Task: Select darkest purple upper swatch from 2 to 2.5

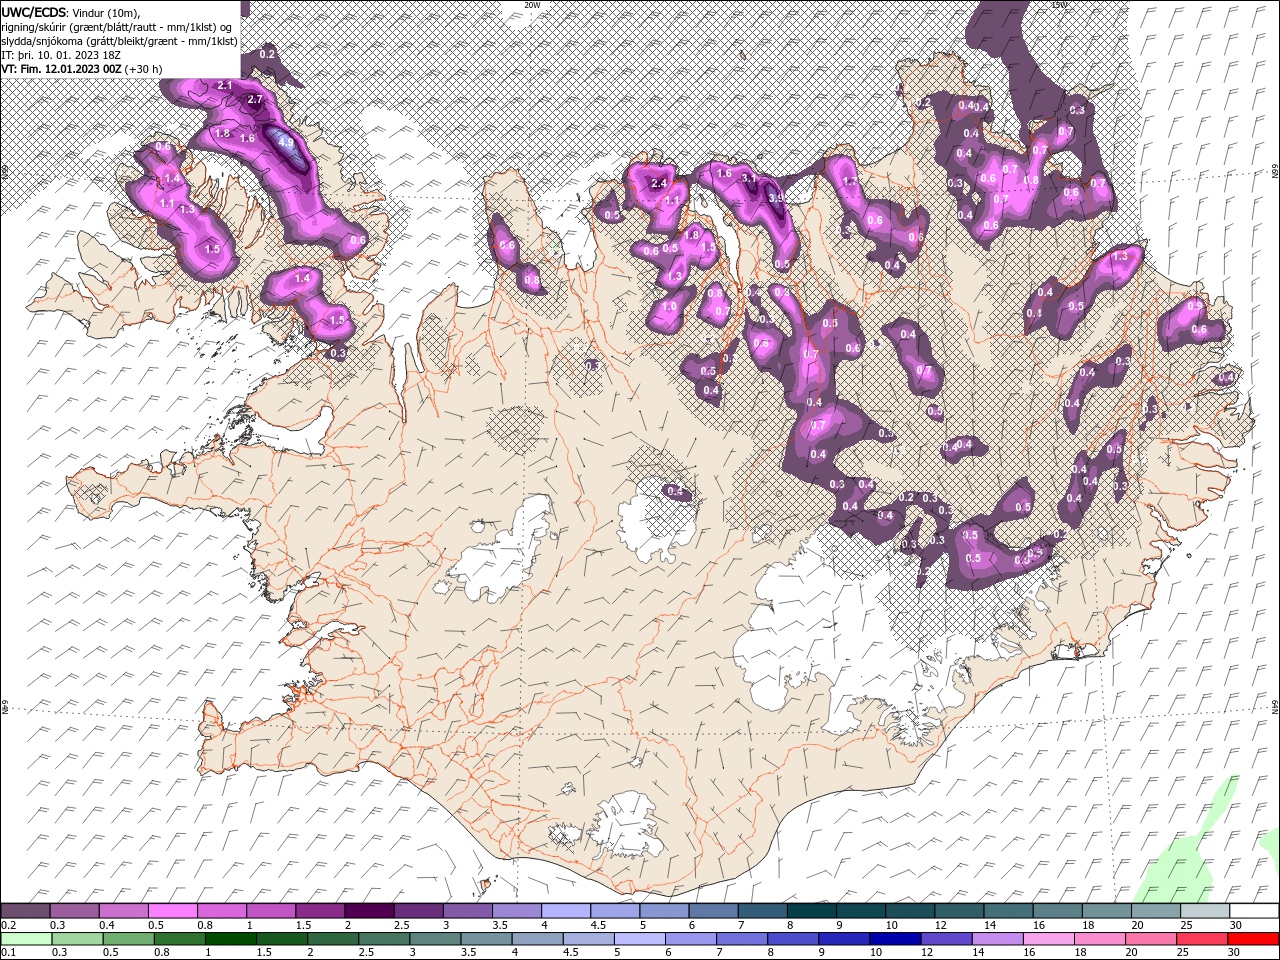Action: 369,911
